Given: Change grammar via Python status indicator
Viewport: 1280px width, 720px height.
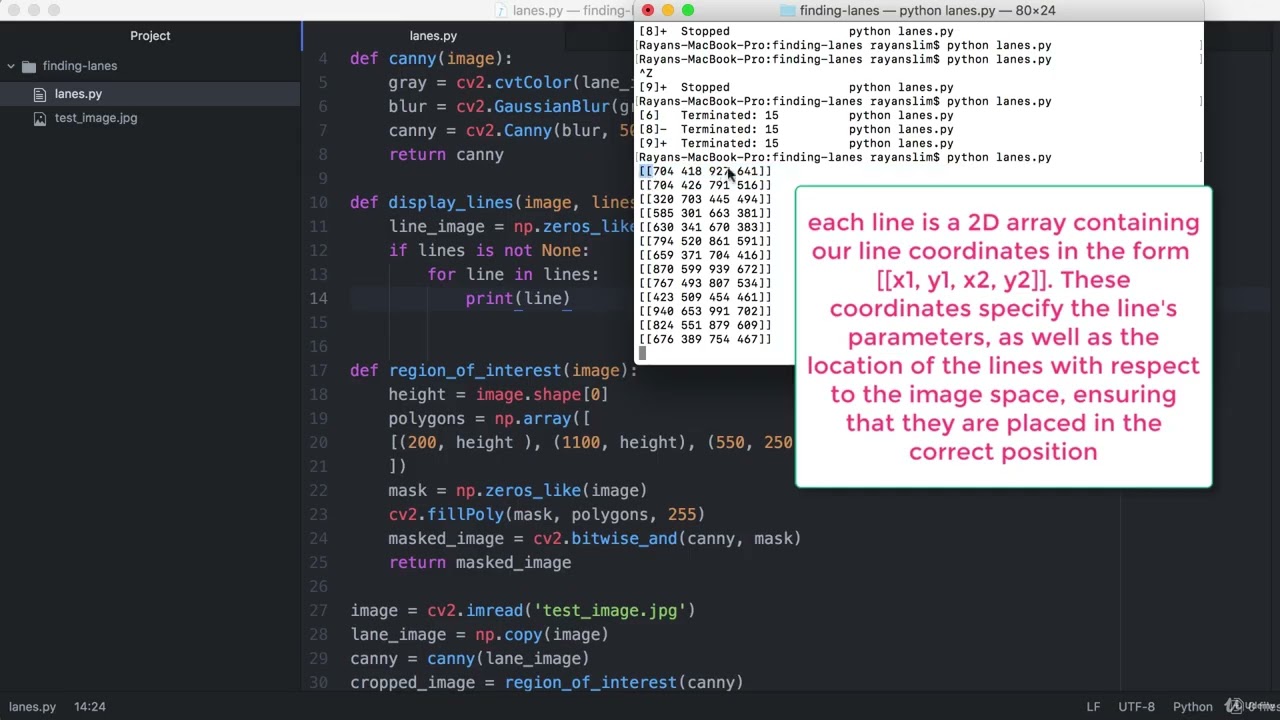Looking at the screenshot, I should pos(1192,706).
